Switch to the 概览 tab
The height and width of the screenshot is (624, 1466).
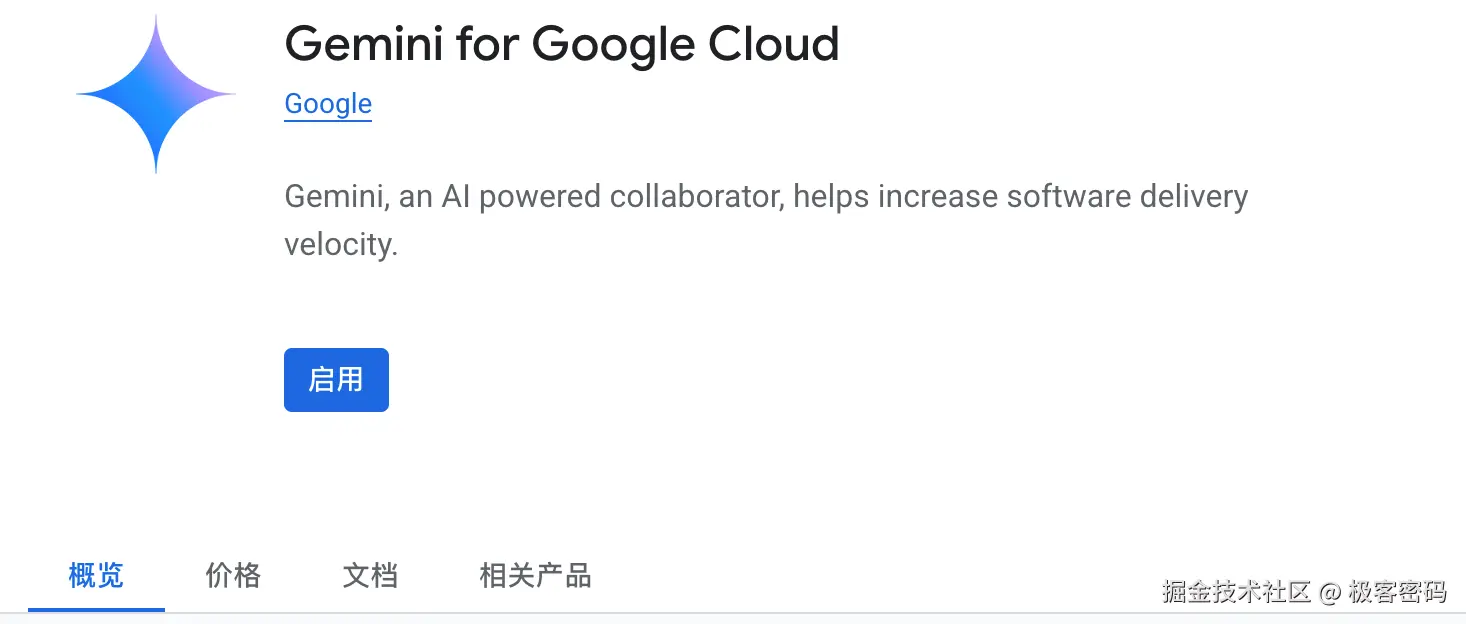(x=96, y=576)
